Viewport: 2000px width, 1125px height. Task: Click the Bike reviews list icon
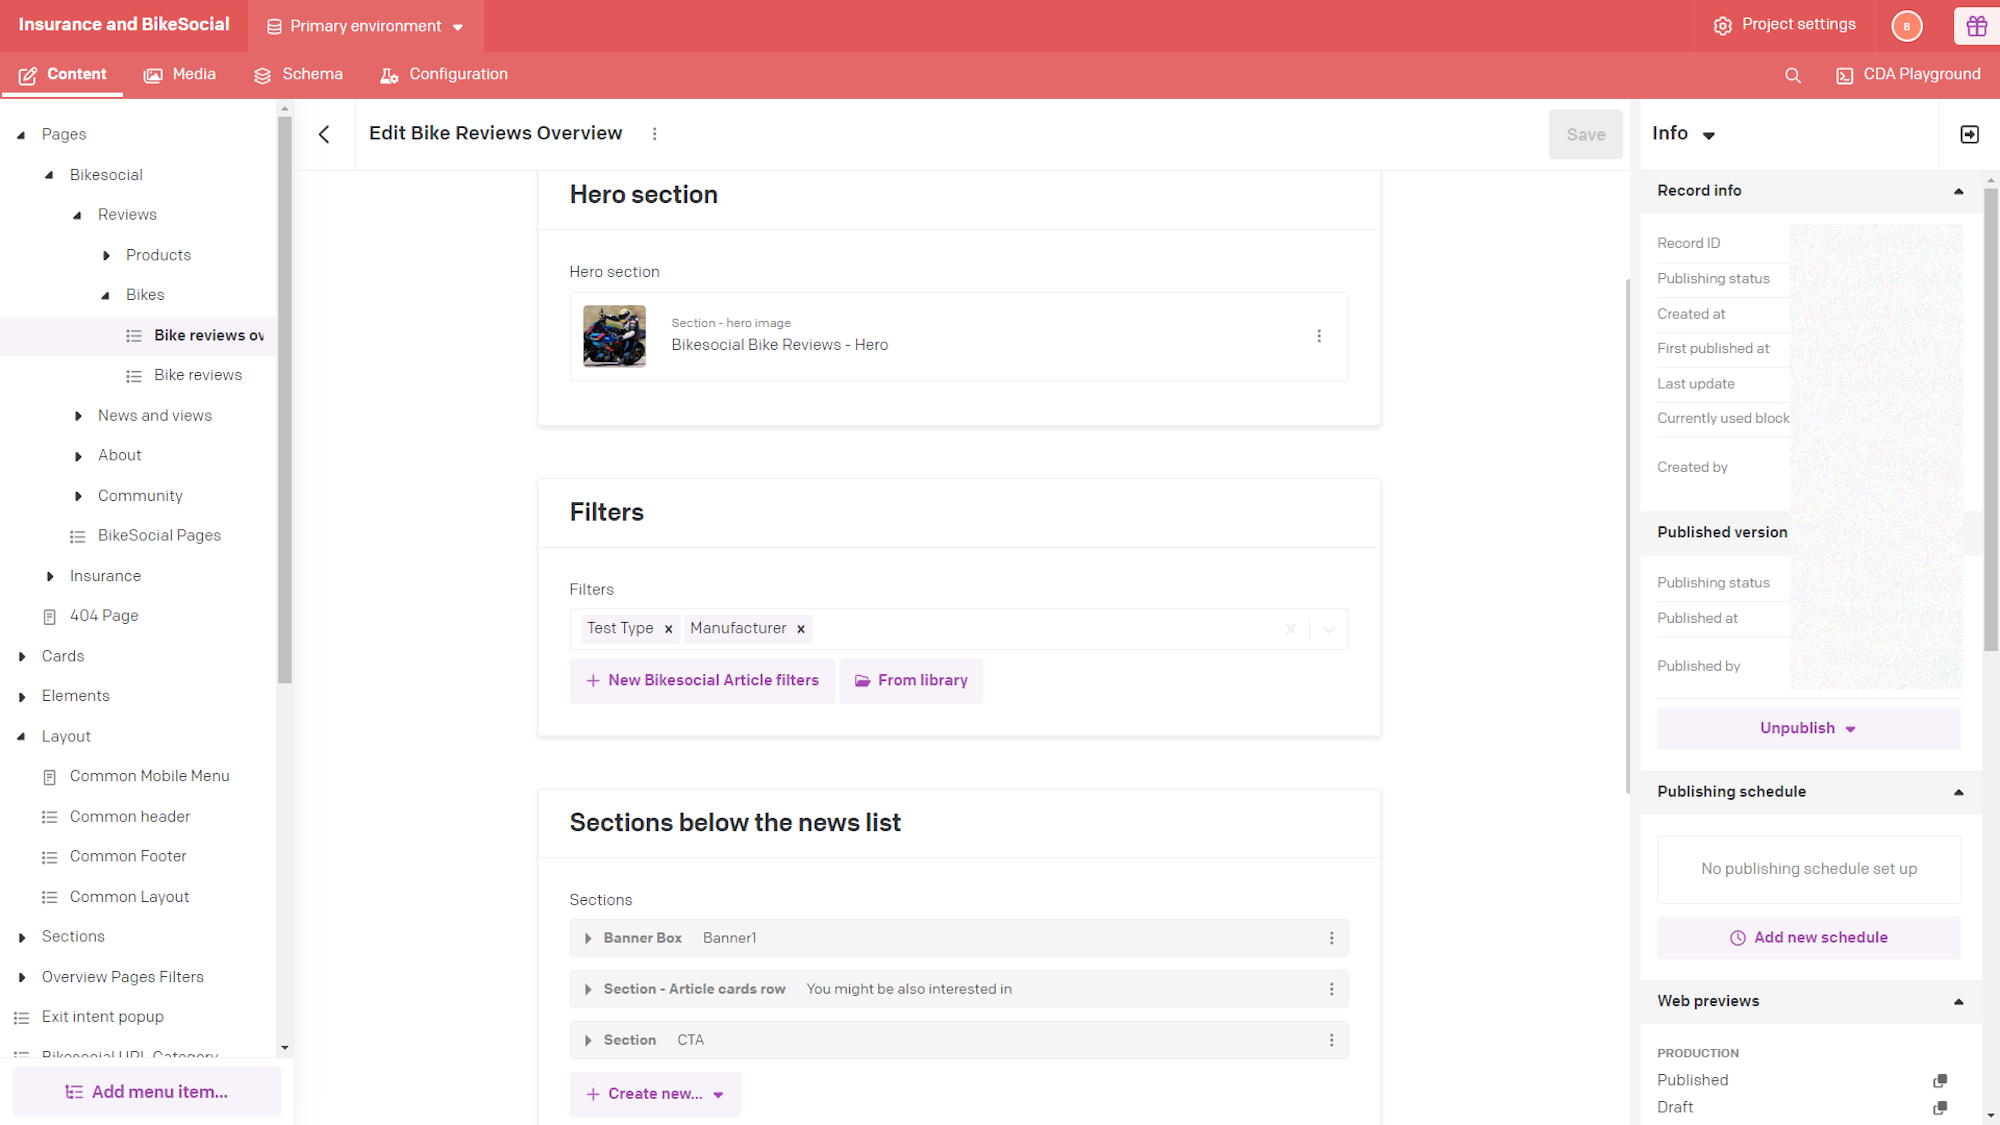tap(133, 376)
